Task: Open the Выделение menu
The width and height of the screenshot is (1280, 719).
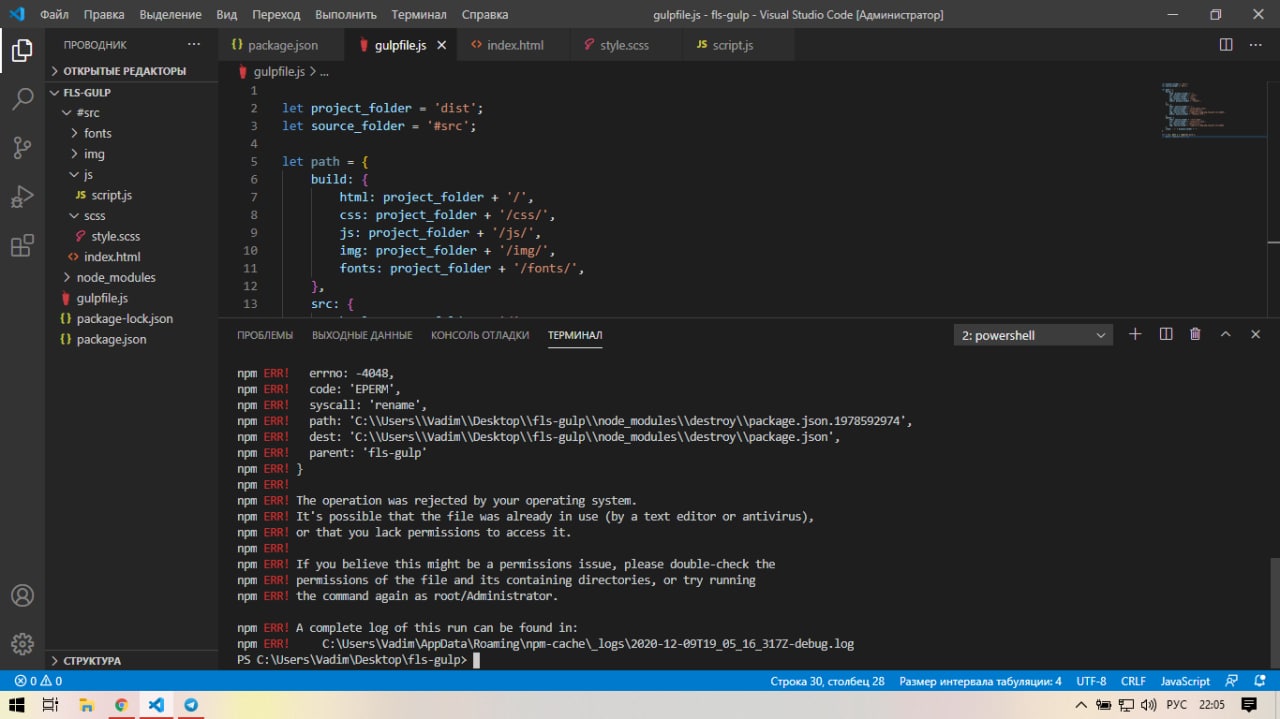Action: pos(171,15)
